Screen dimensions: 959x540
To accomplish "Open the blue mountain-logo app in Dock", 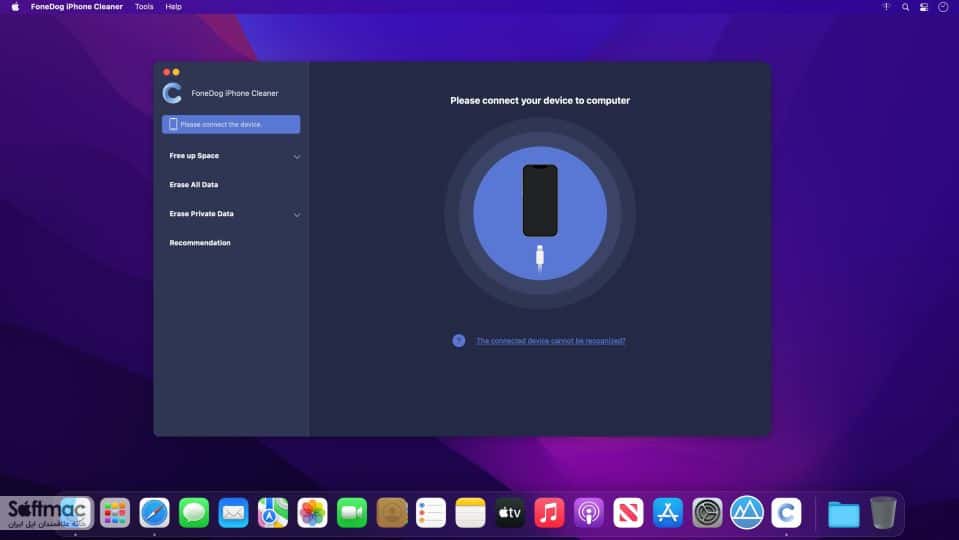I will click(747, 512).
